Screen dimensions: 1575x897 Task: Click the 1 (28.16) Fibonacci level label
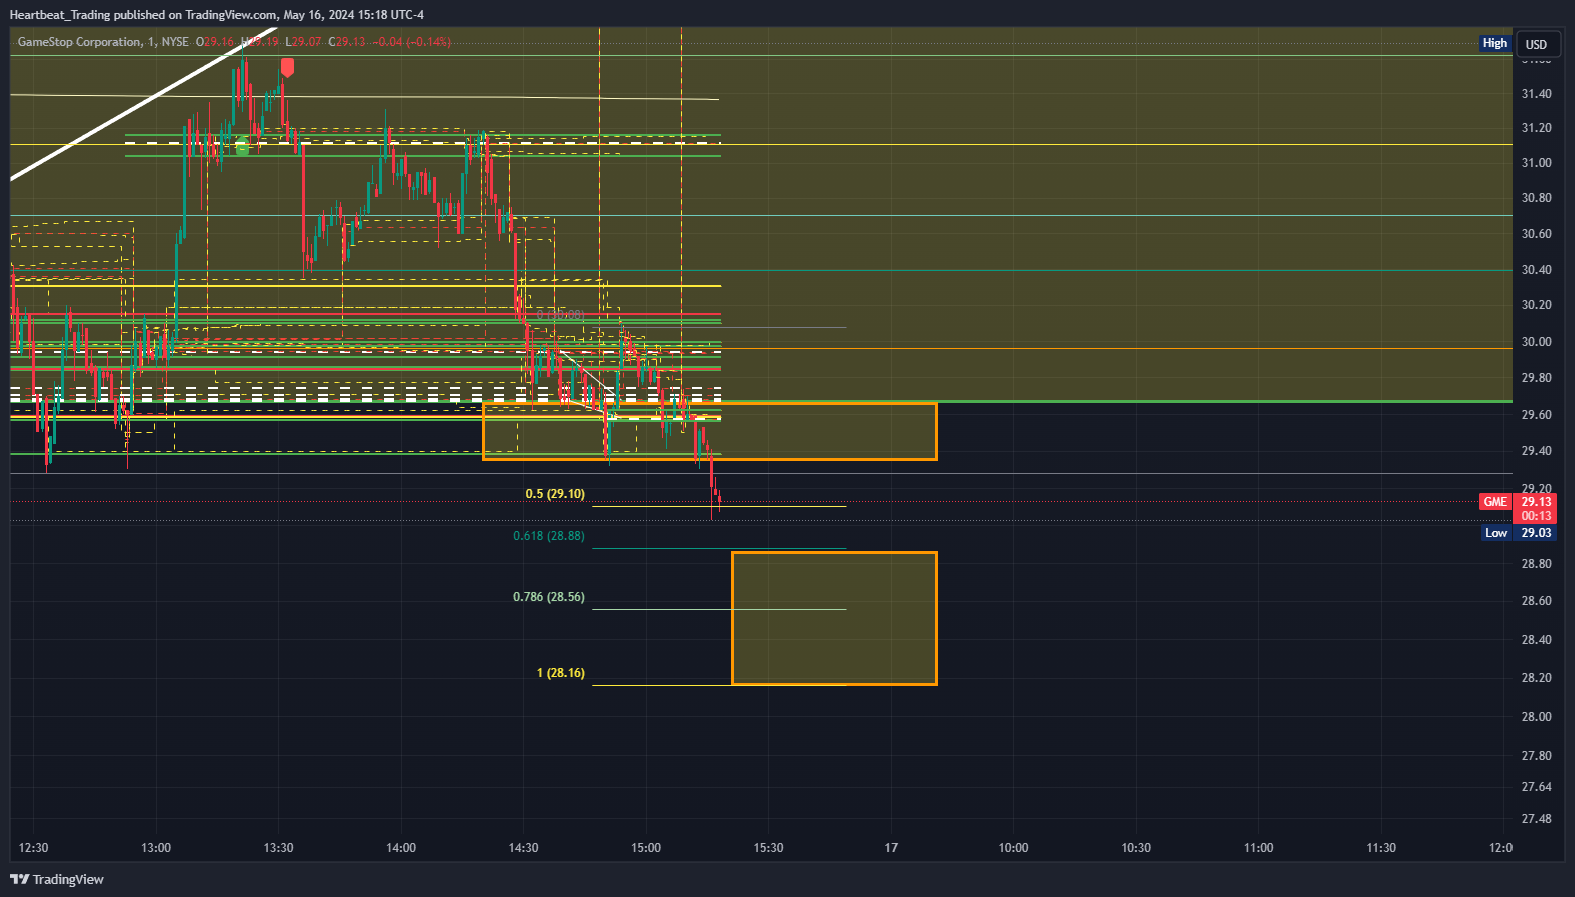(x=561, y=673)
